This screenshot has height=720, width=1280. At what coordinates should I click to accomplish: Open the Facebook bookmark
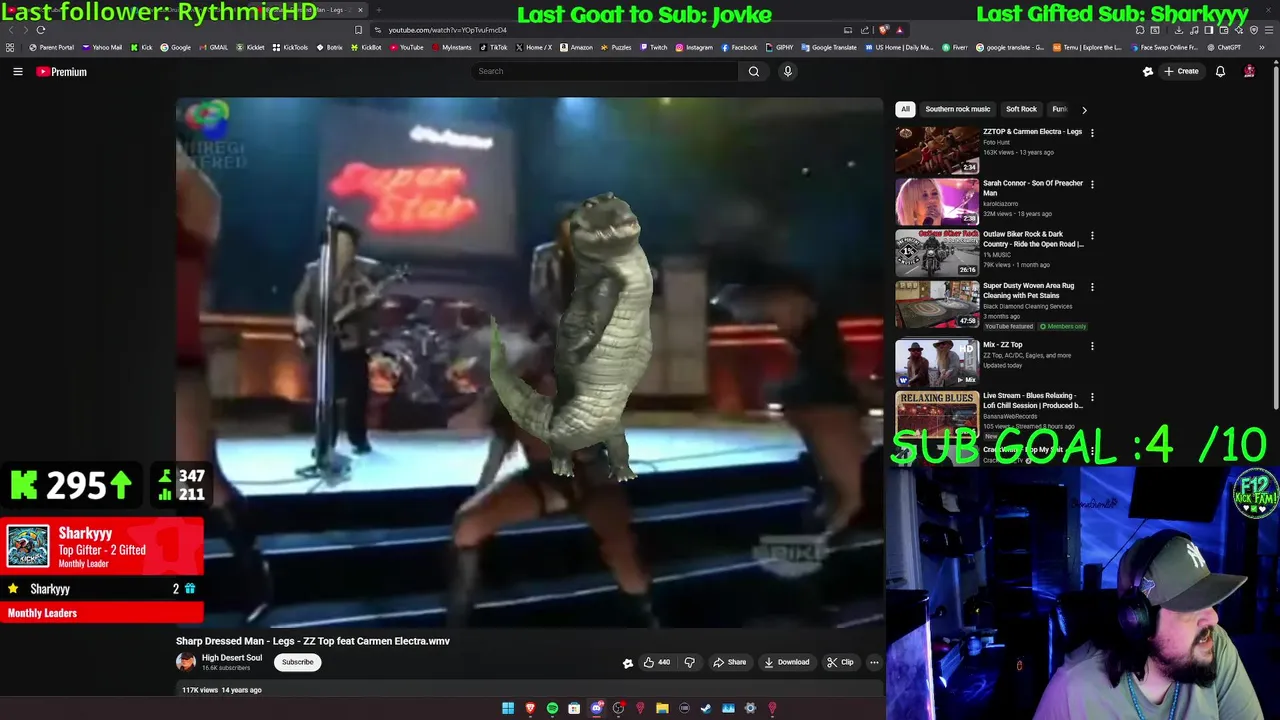(739, 47)
